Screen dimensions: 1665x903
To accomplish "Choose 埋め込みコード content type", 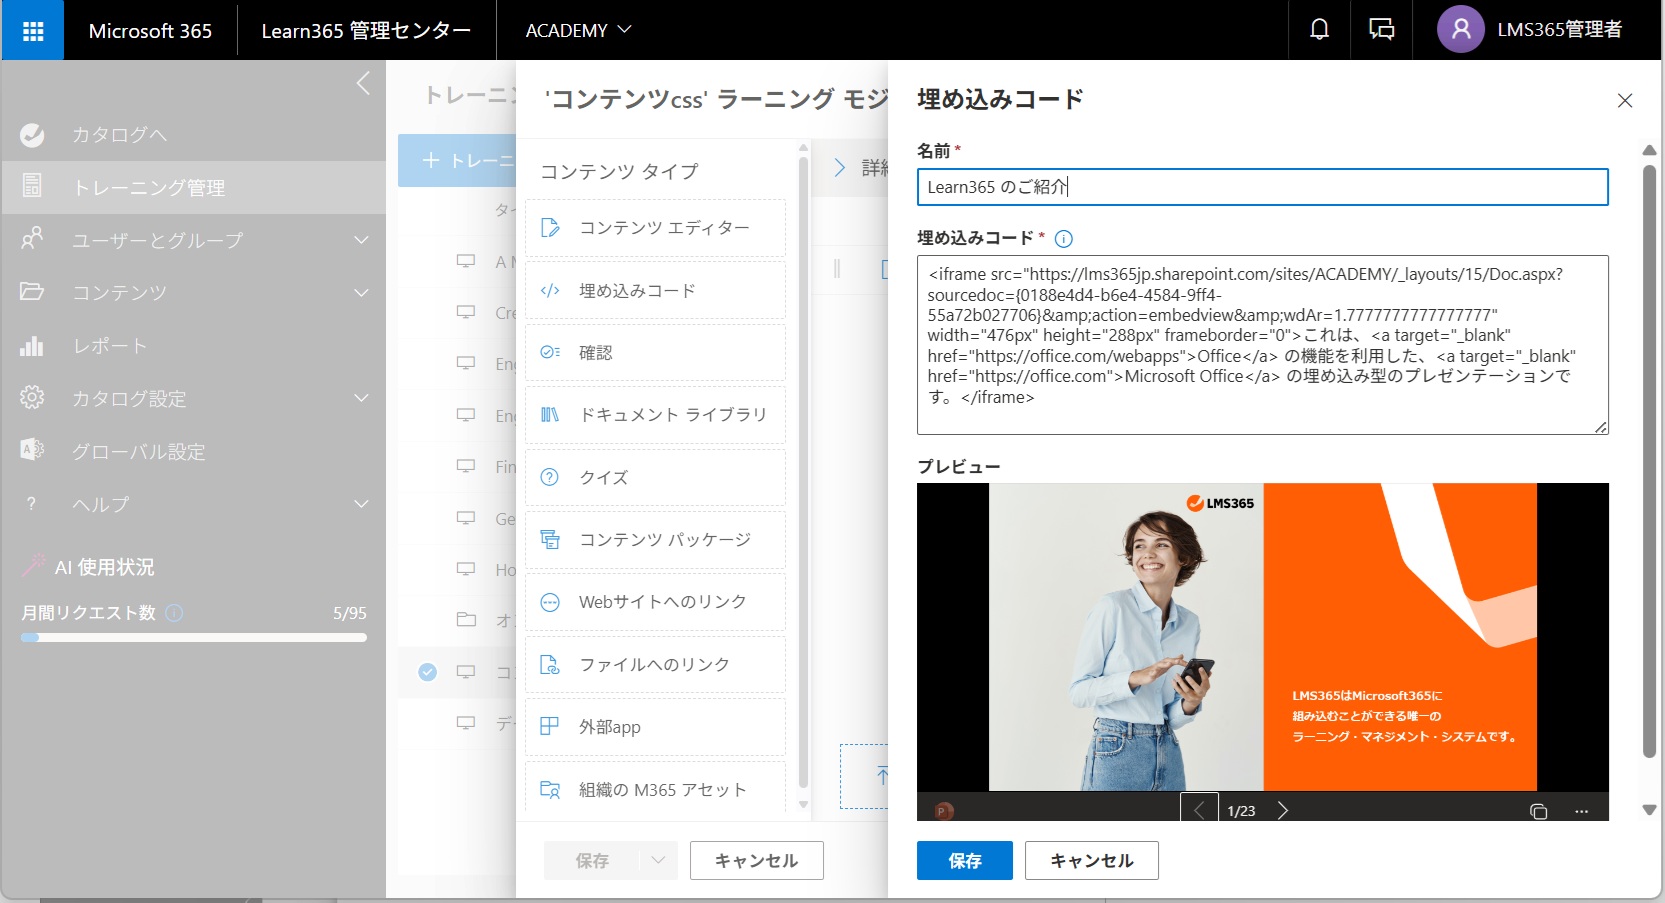I will (655, 291).
